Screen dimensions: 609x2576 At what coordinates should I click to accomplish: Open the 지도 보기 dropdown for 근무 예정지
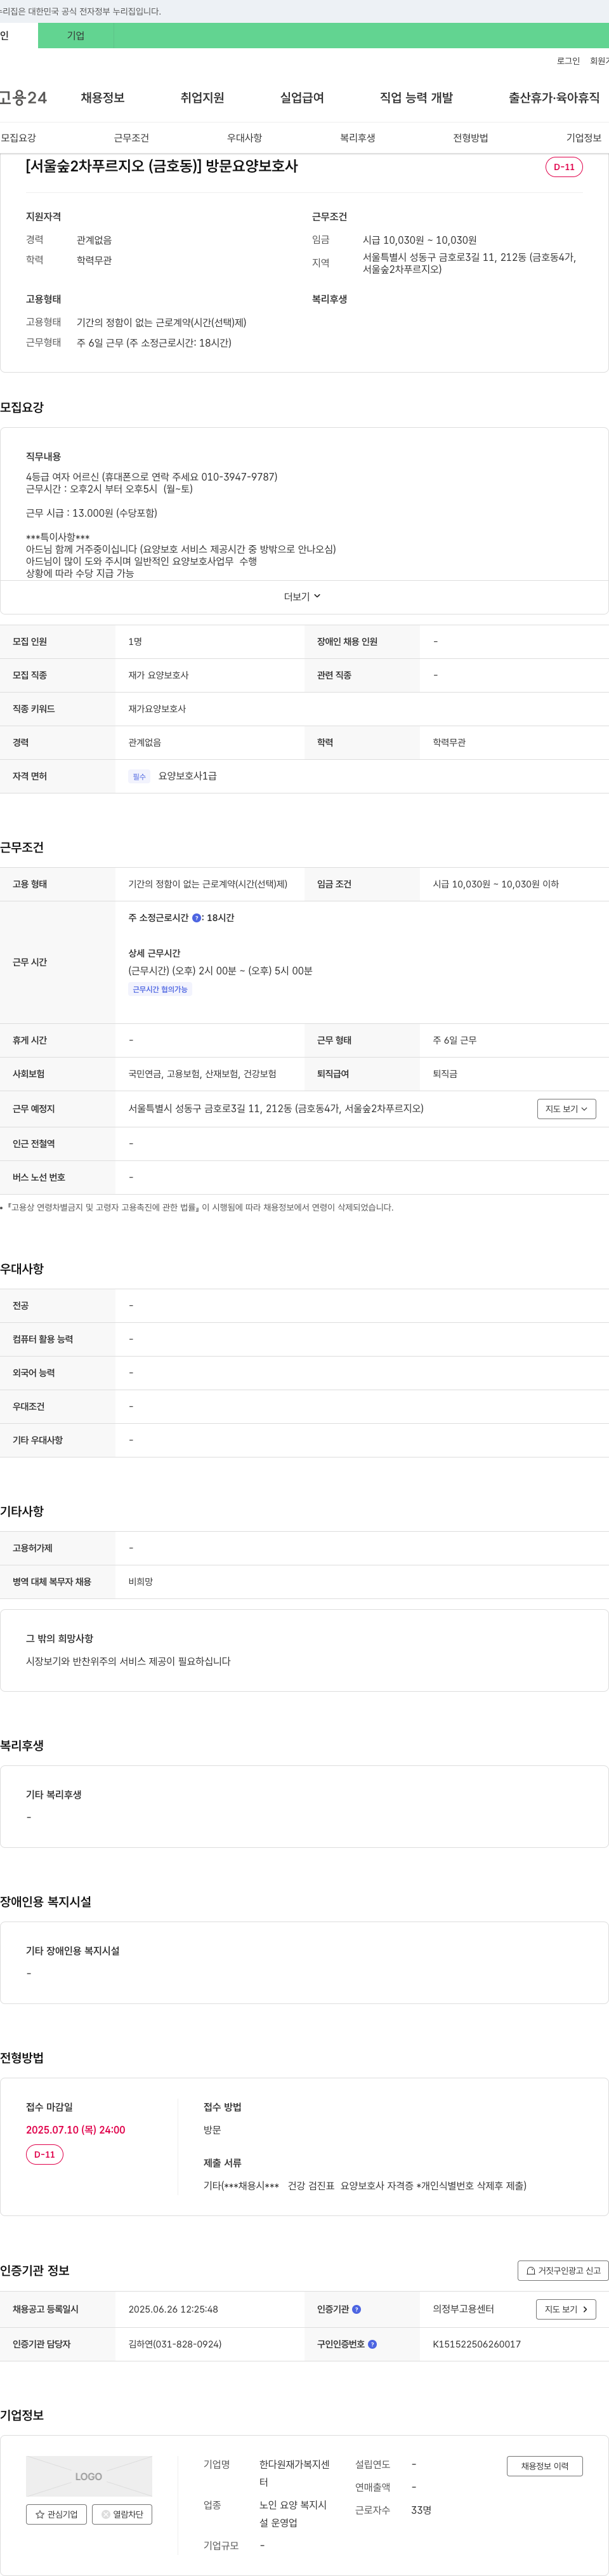[x=566, y=1108]
